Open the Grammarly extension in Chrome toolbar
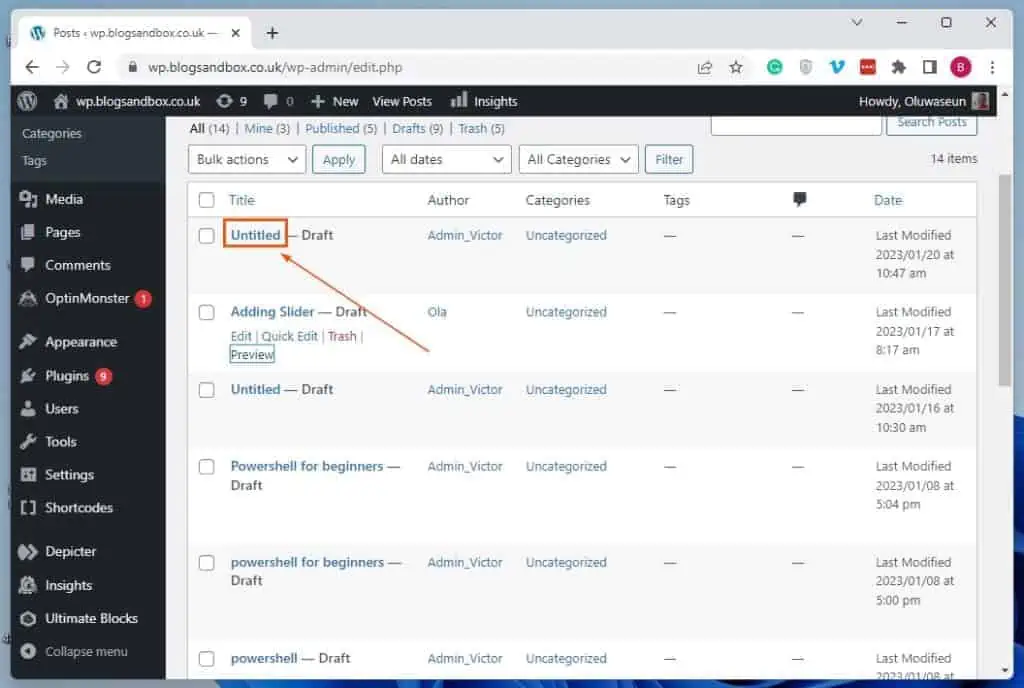Image resolution: width=1024 pixels, height=688 pixels. click(773, 67)
